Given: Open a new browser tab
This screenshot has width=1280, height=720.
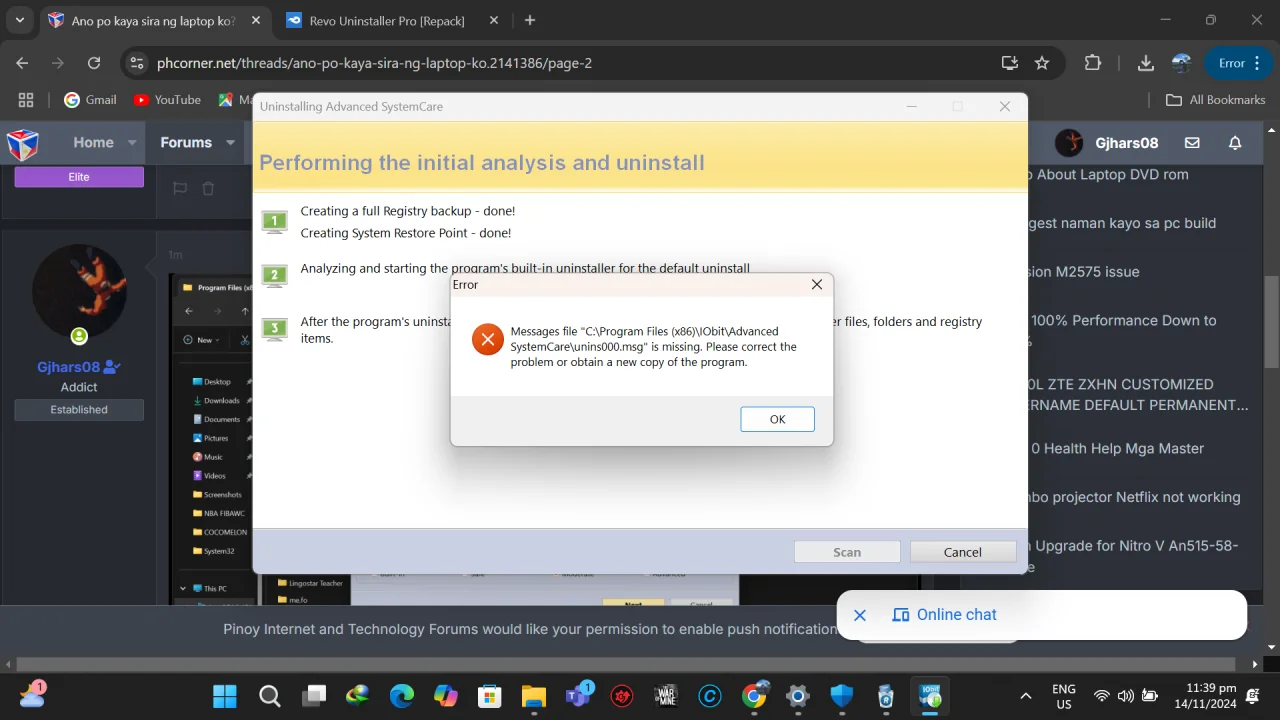Looking at the screenshot, I should 530,20.
